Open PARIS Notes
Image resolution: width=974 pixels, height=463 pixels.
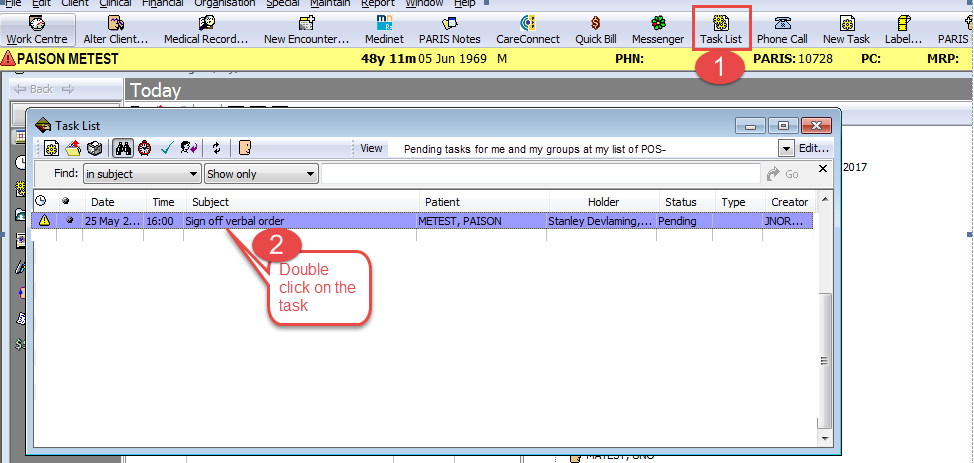coord(450,29)
